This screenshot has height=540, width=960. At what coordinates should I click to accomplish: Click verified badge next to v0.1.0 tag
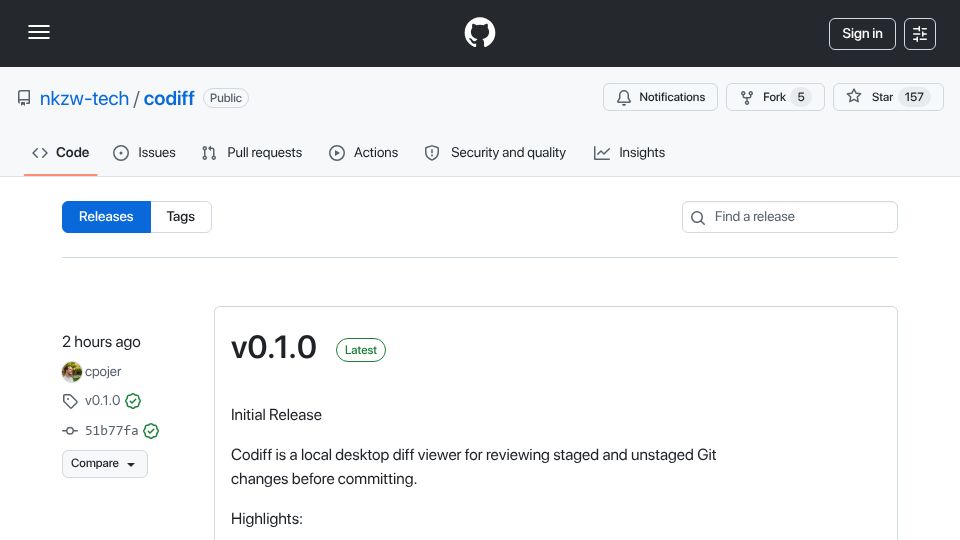click(x=133, y=401)
